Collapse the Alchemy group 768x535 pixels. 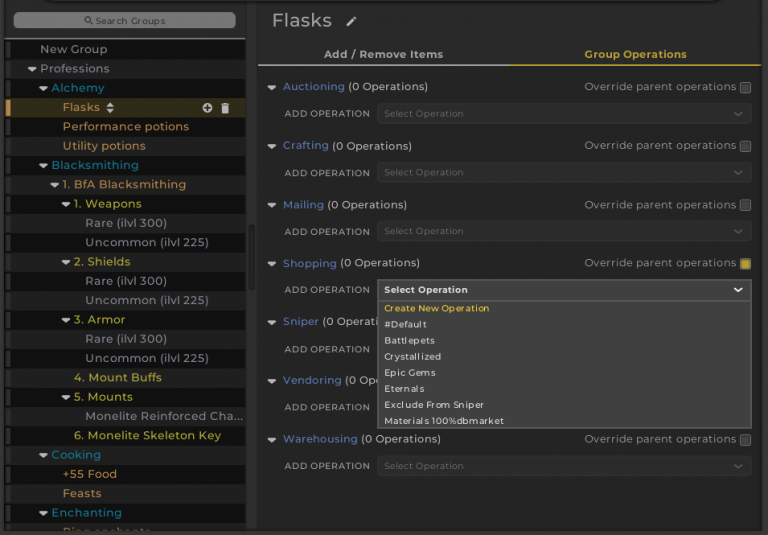coord(43,89)
